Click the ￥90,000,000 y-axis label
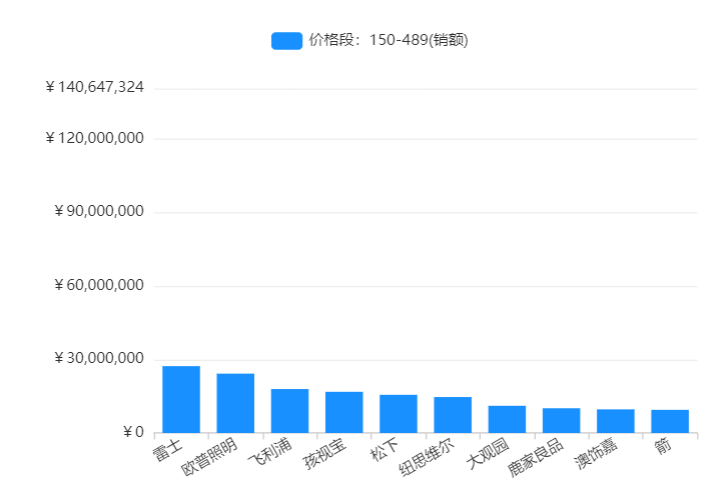 99,212
